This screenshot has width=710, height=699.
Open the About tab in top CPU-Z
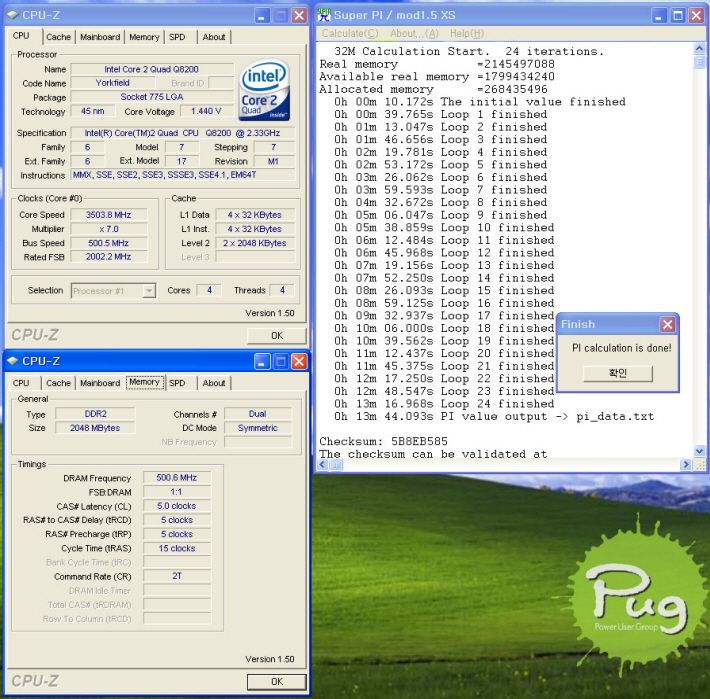pyautogui.click(x=214, y=37)
